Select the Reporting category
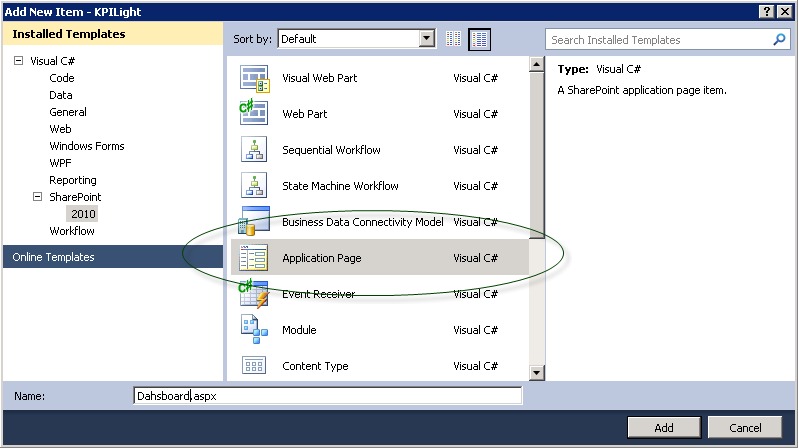Viewport: 798px width, 448px height. [73, 180]
